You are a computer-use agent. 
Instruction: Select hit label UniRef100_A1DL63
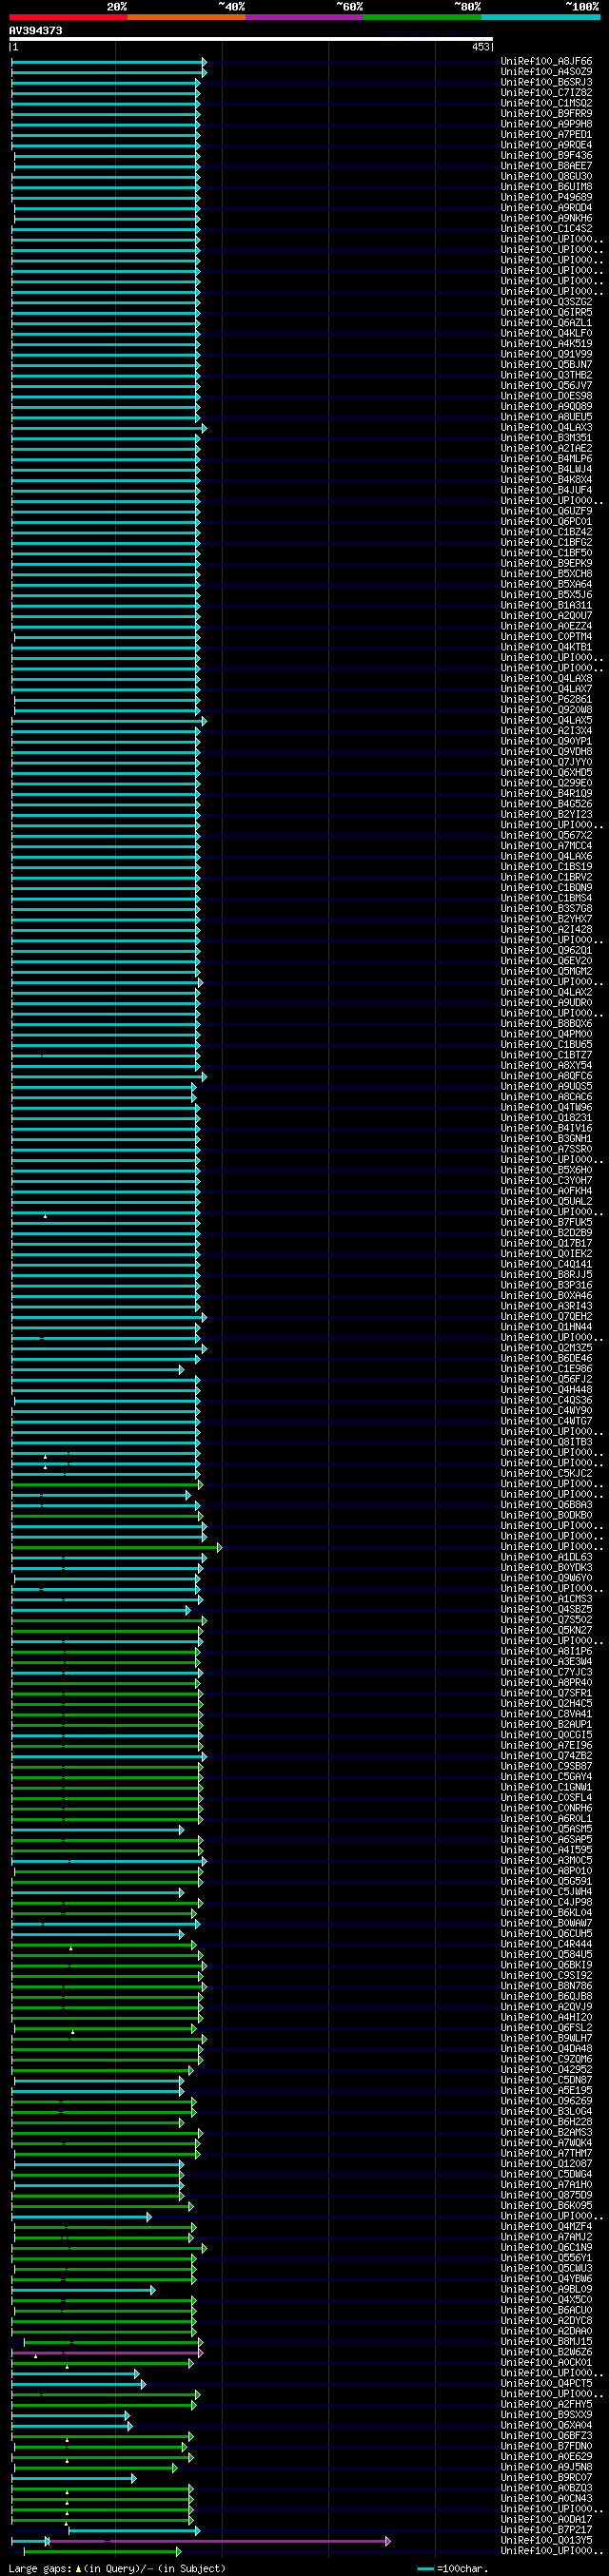(546, 1557)
